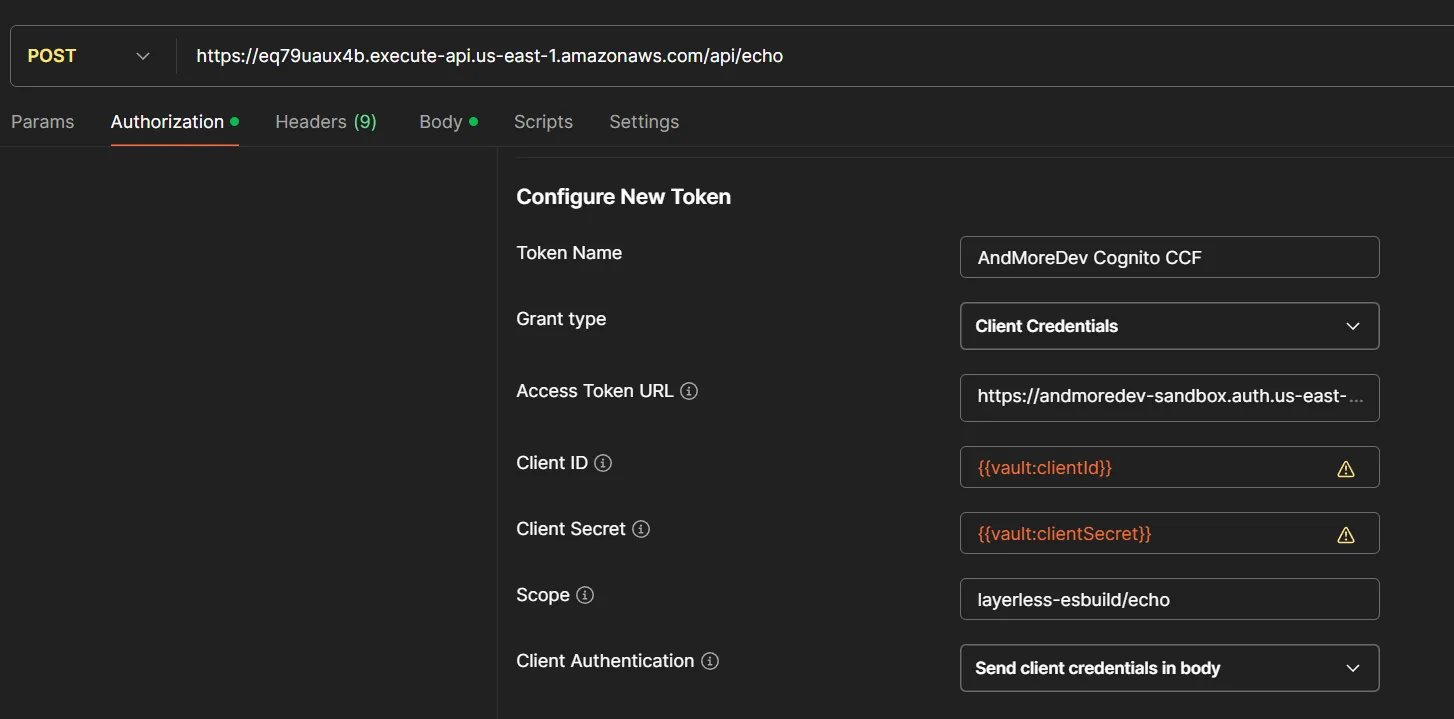Click the warning icon in Client Secret field
The height and width of the screenshot is (719, 1454).
[x=1346, y=534]
